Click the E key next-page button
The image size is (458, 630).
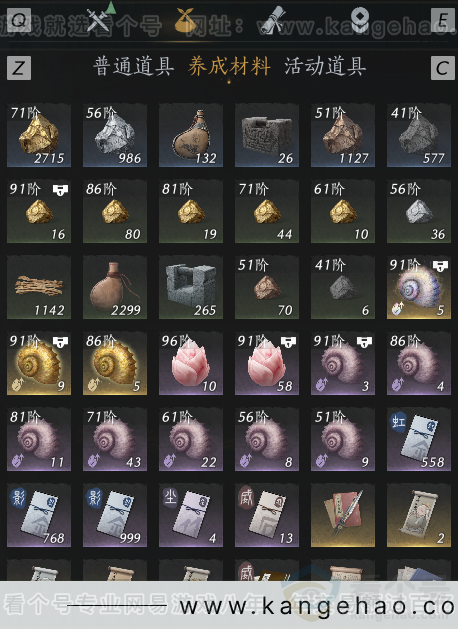[x=442, y=19]
